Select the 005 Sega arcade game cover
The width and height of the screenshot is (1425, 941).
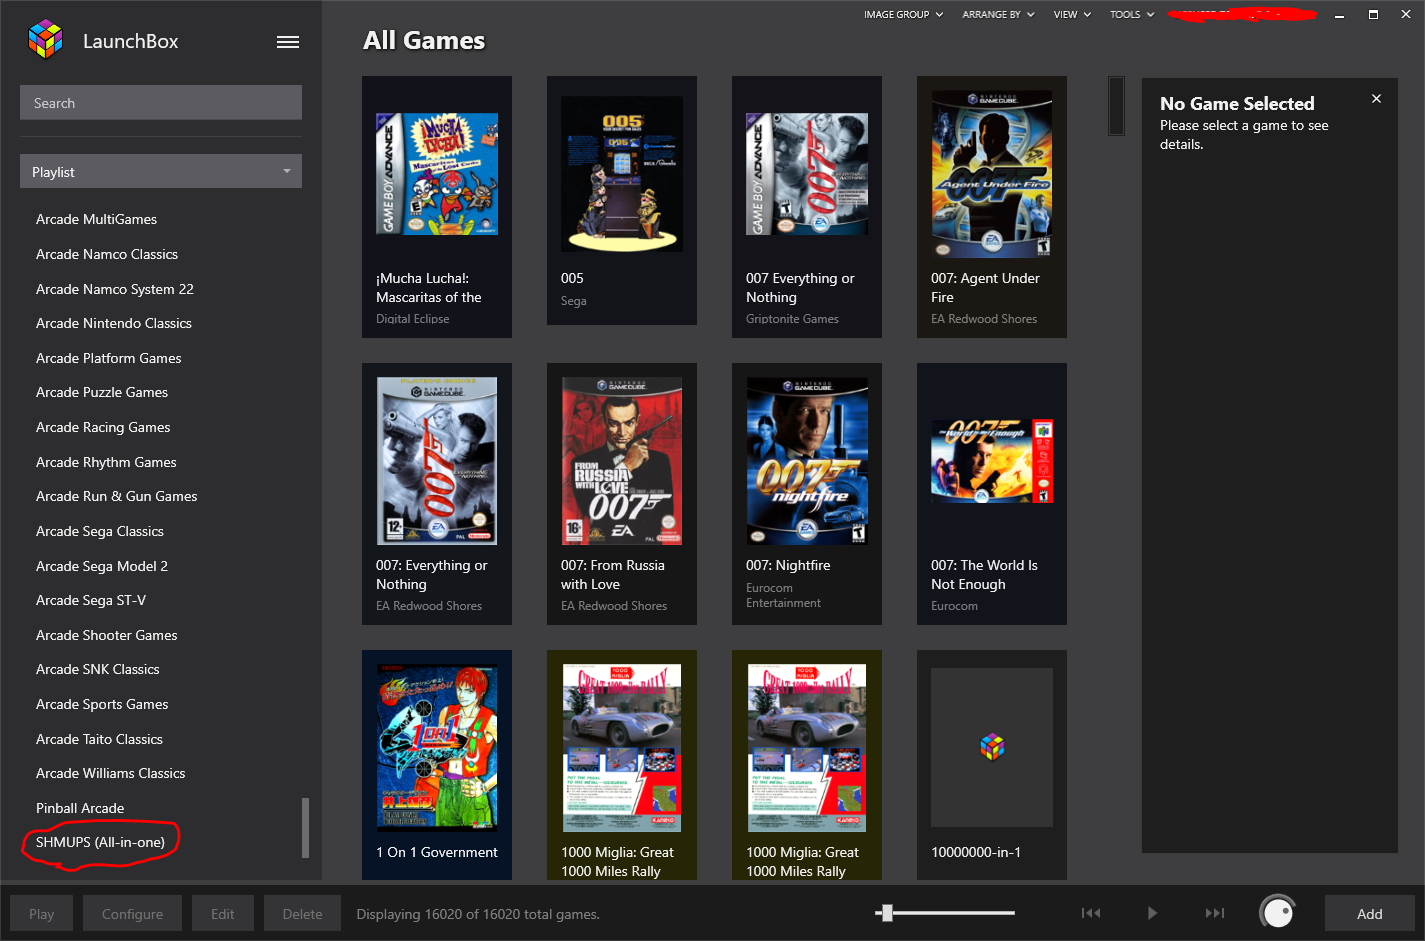coord(622,174)
